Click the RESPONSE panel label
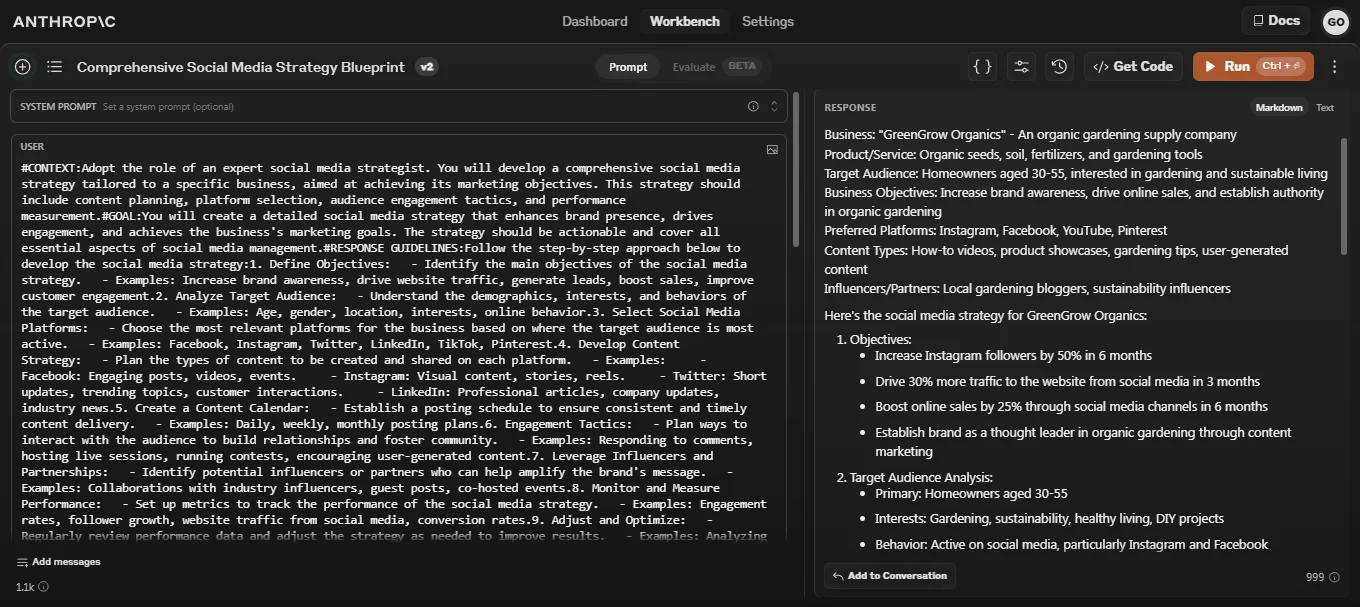Image resolution: width=1360 pixels, height=607 pixels. pyautogui.click(x=850, y=107)
